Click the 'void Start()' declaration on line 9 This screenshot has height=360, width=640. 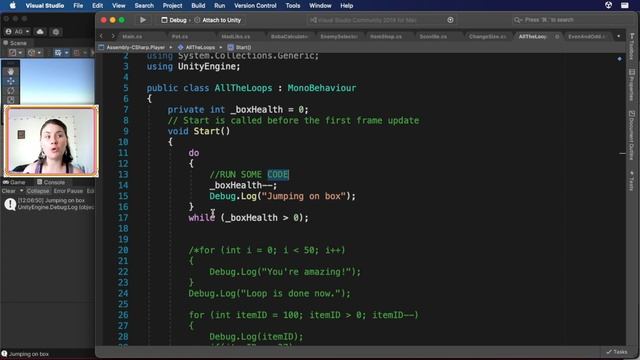(x=199, y=131)
